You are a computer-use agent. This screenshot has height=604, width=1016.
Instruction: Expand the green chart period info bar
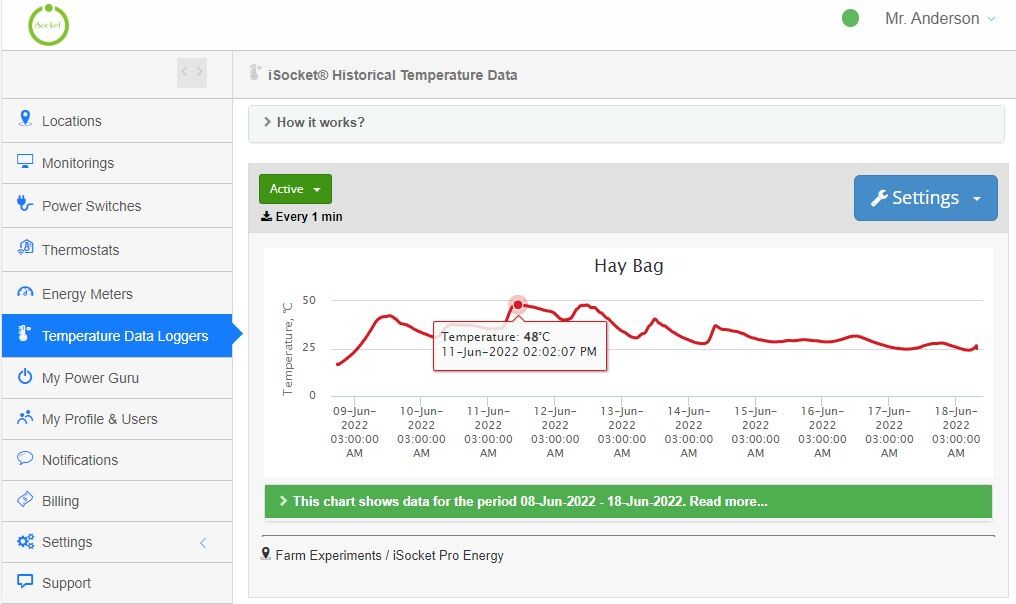pyautogui.click(x=628, y=502)
